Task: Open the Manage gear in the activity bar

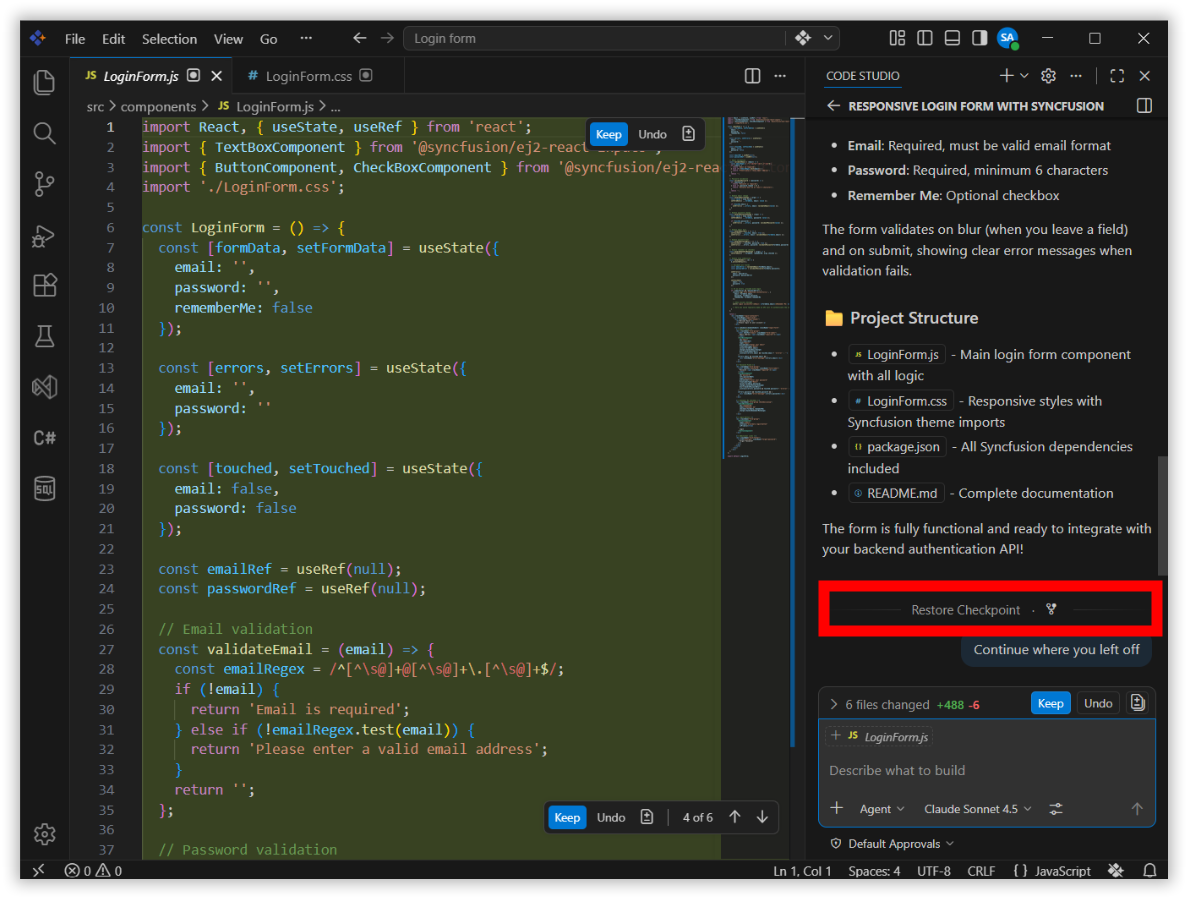Action: point(45,834)
